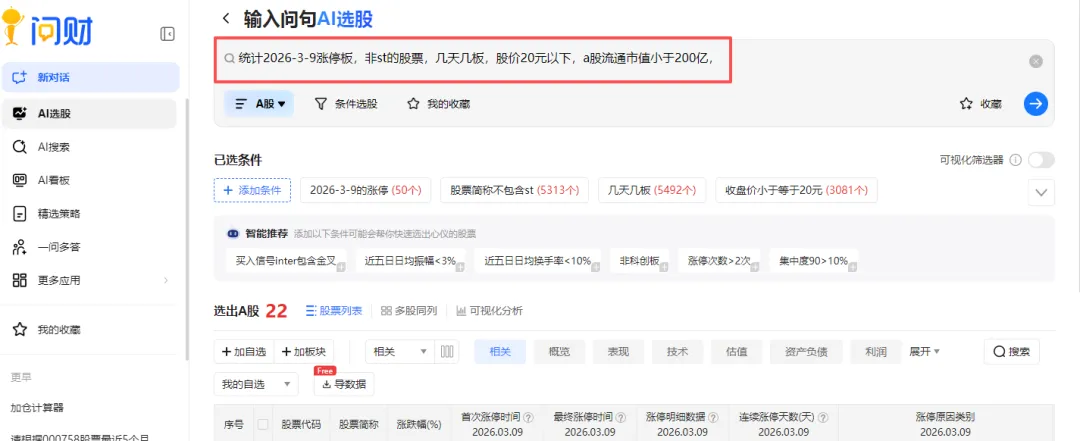Open 加仓计算器 history item
Image resolution: width=1080 pixels, height=441 pixels.
(37, 407)
